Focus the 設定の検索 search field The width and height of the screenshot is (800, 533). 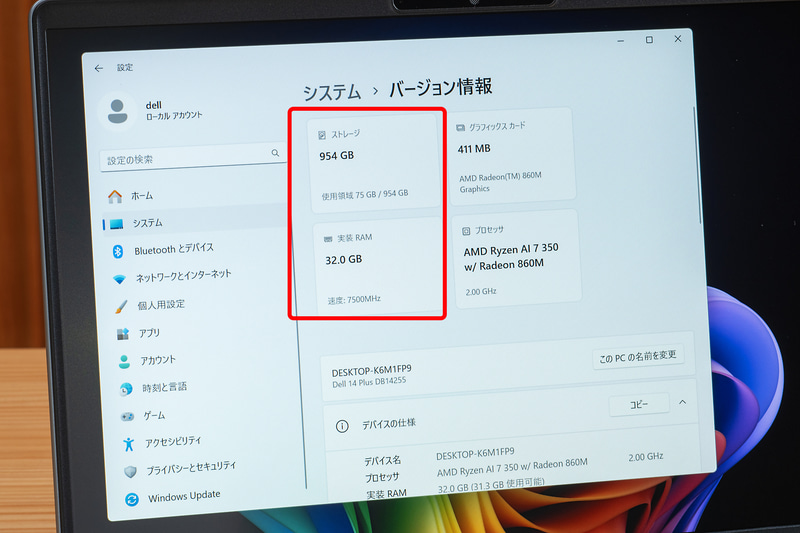(193, 156)
